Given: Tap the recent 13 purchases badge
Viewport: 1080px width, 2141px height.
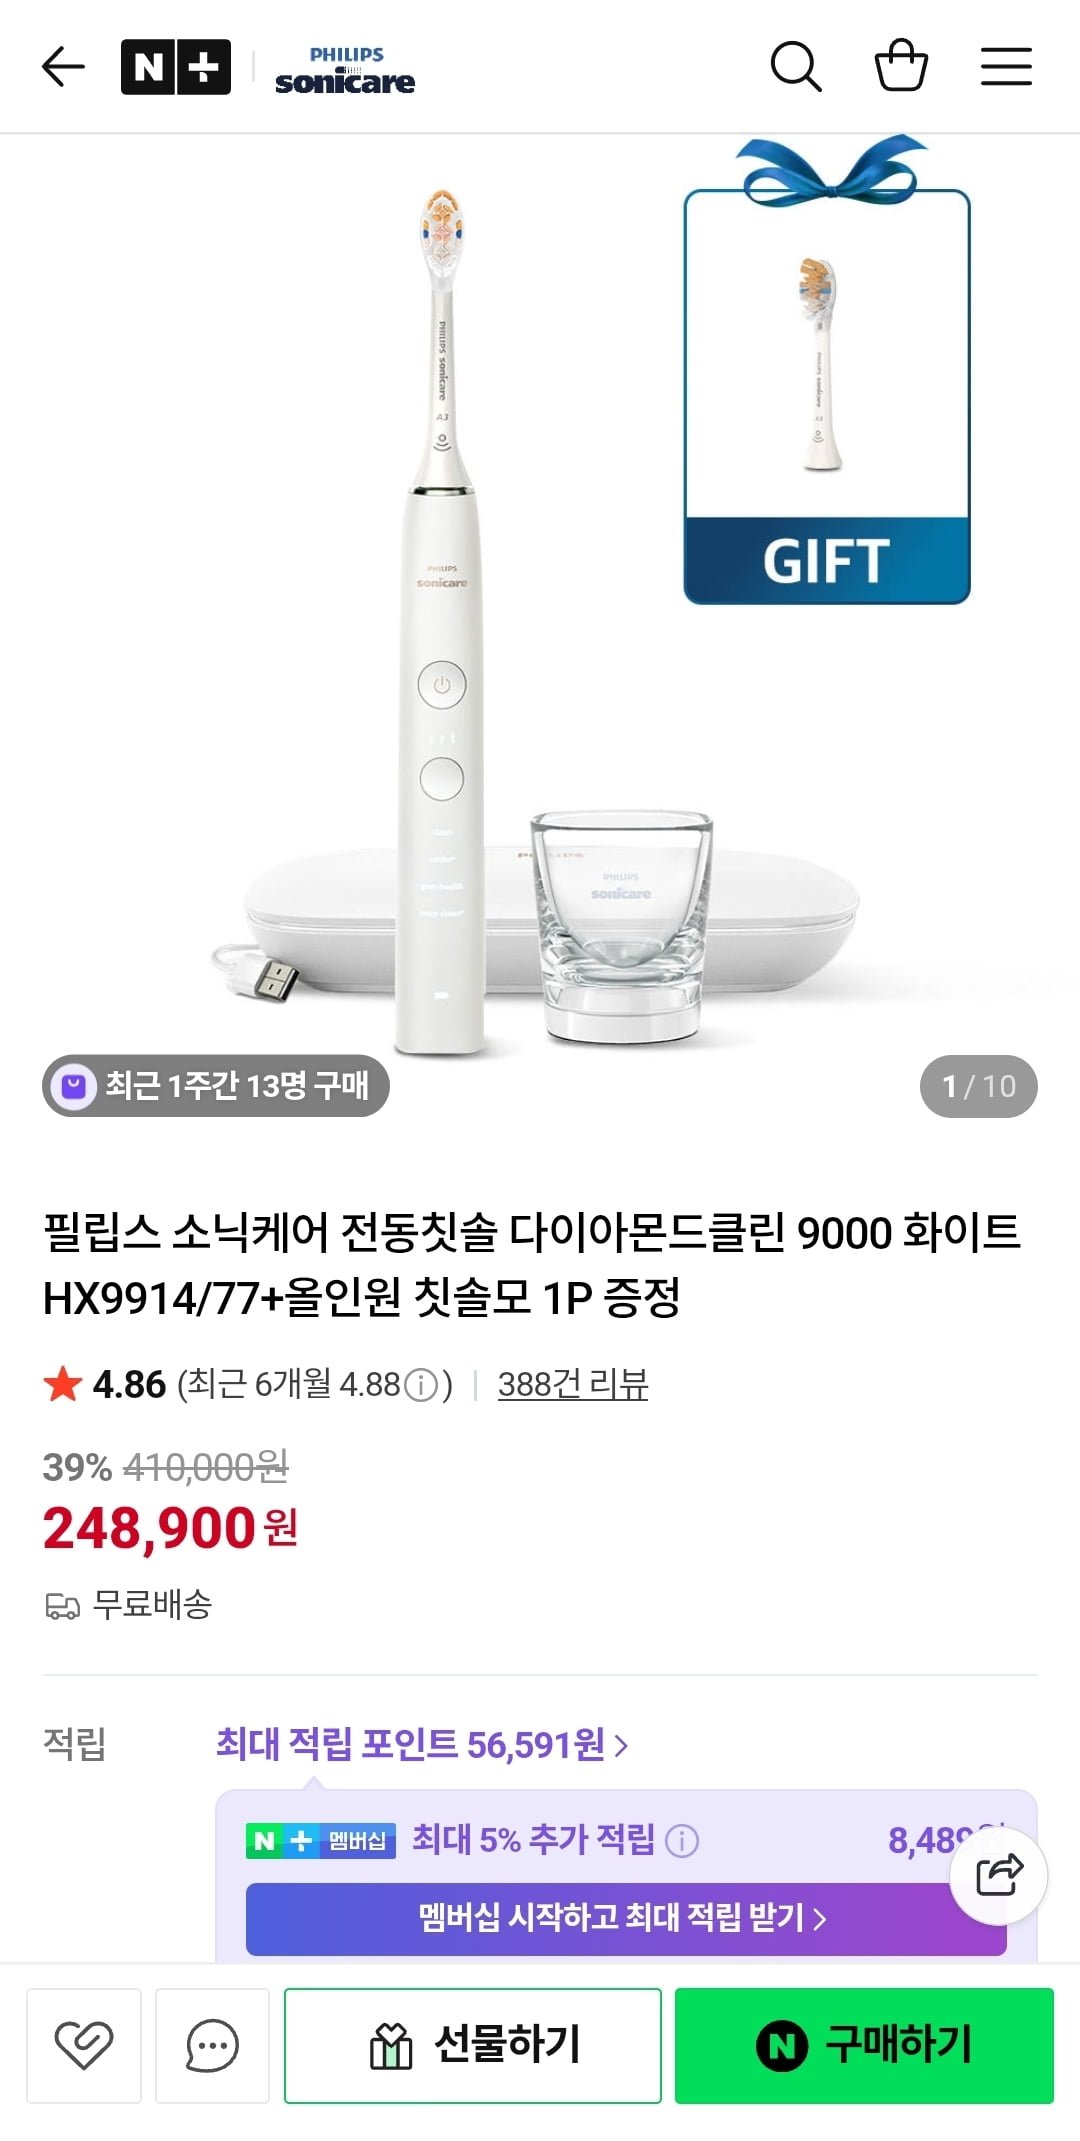Looking at the screenshot, I should click(x=216, y=1086).
